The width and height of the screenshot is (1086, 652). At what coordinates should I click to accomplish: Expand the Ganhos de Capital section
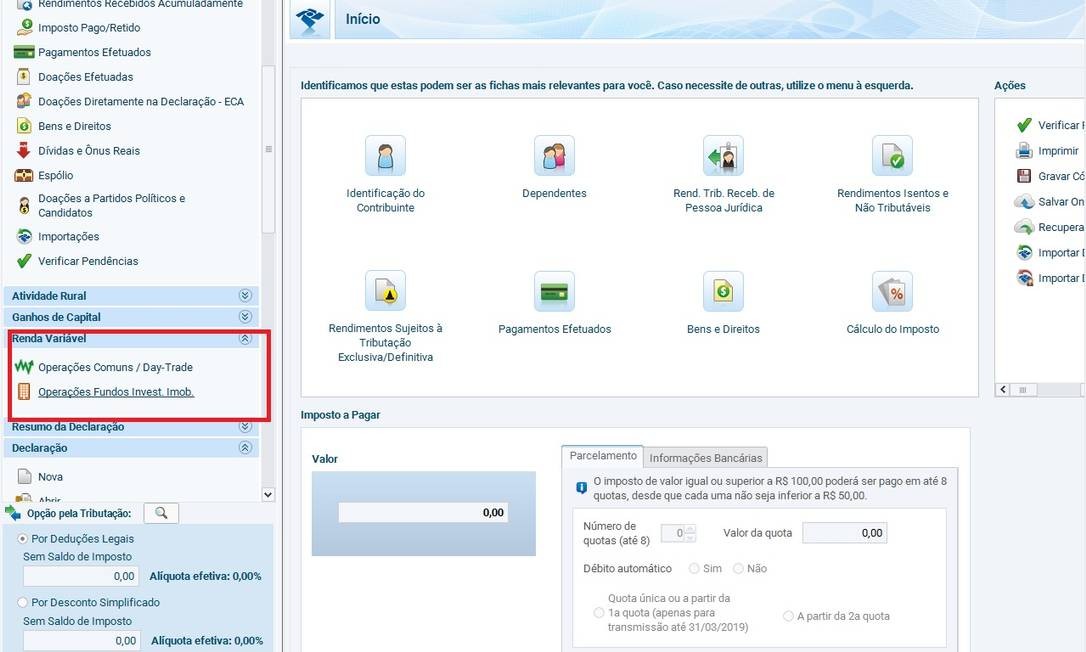[x=245, y=317]
